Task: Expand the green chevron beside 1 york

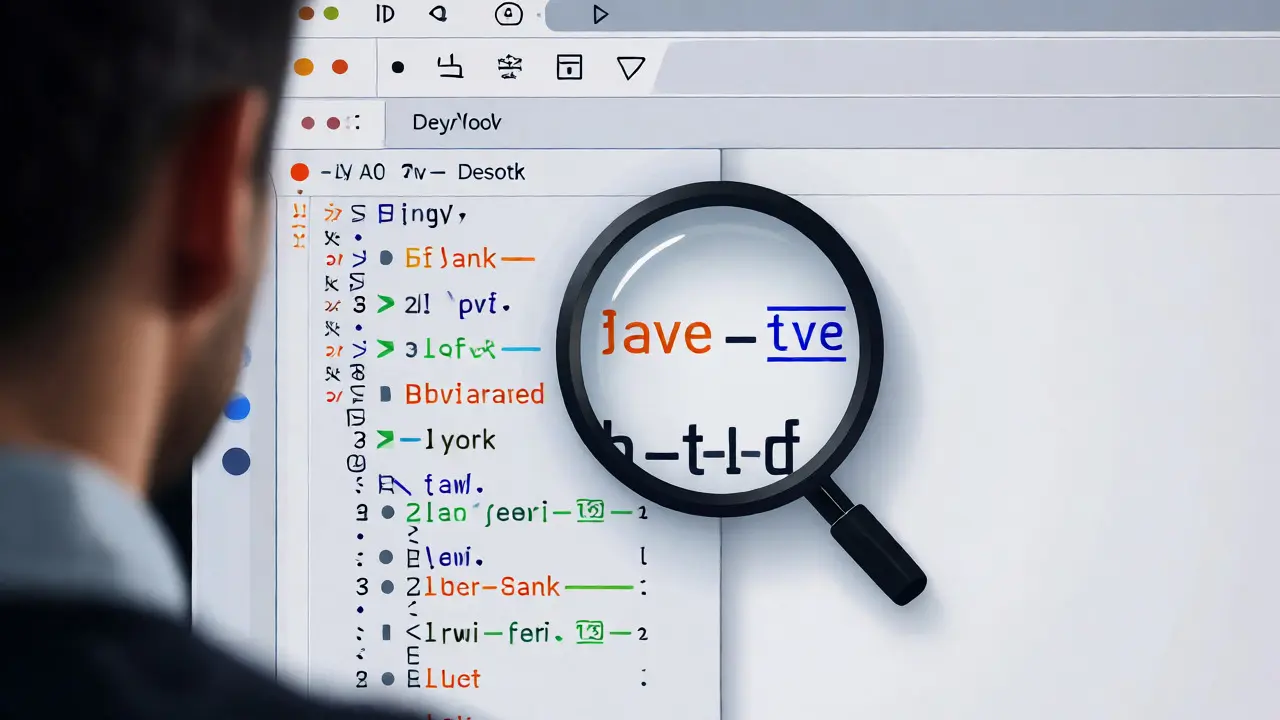Action: pos(385,439)
